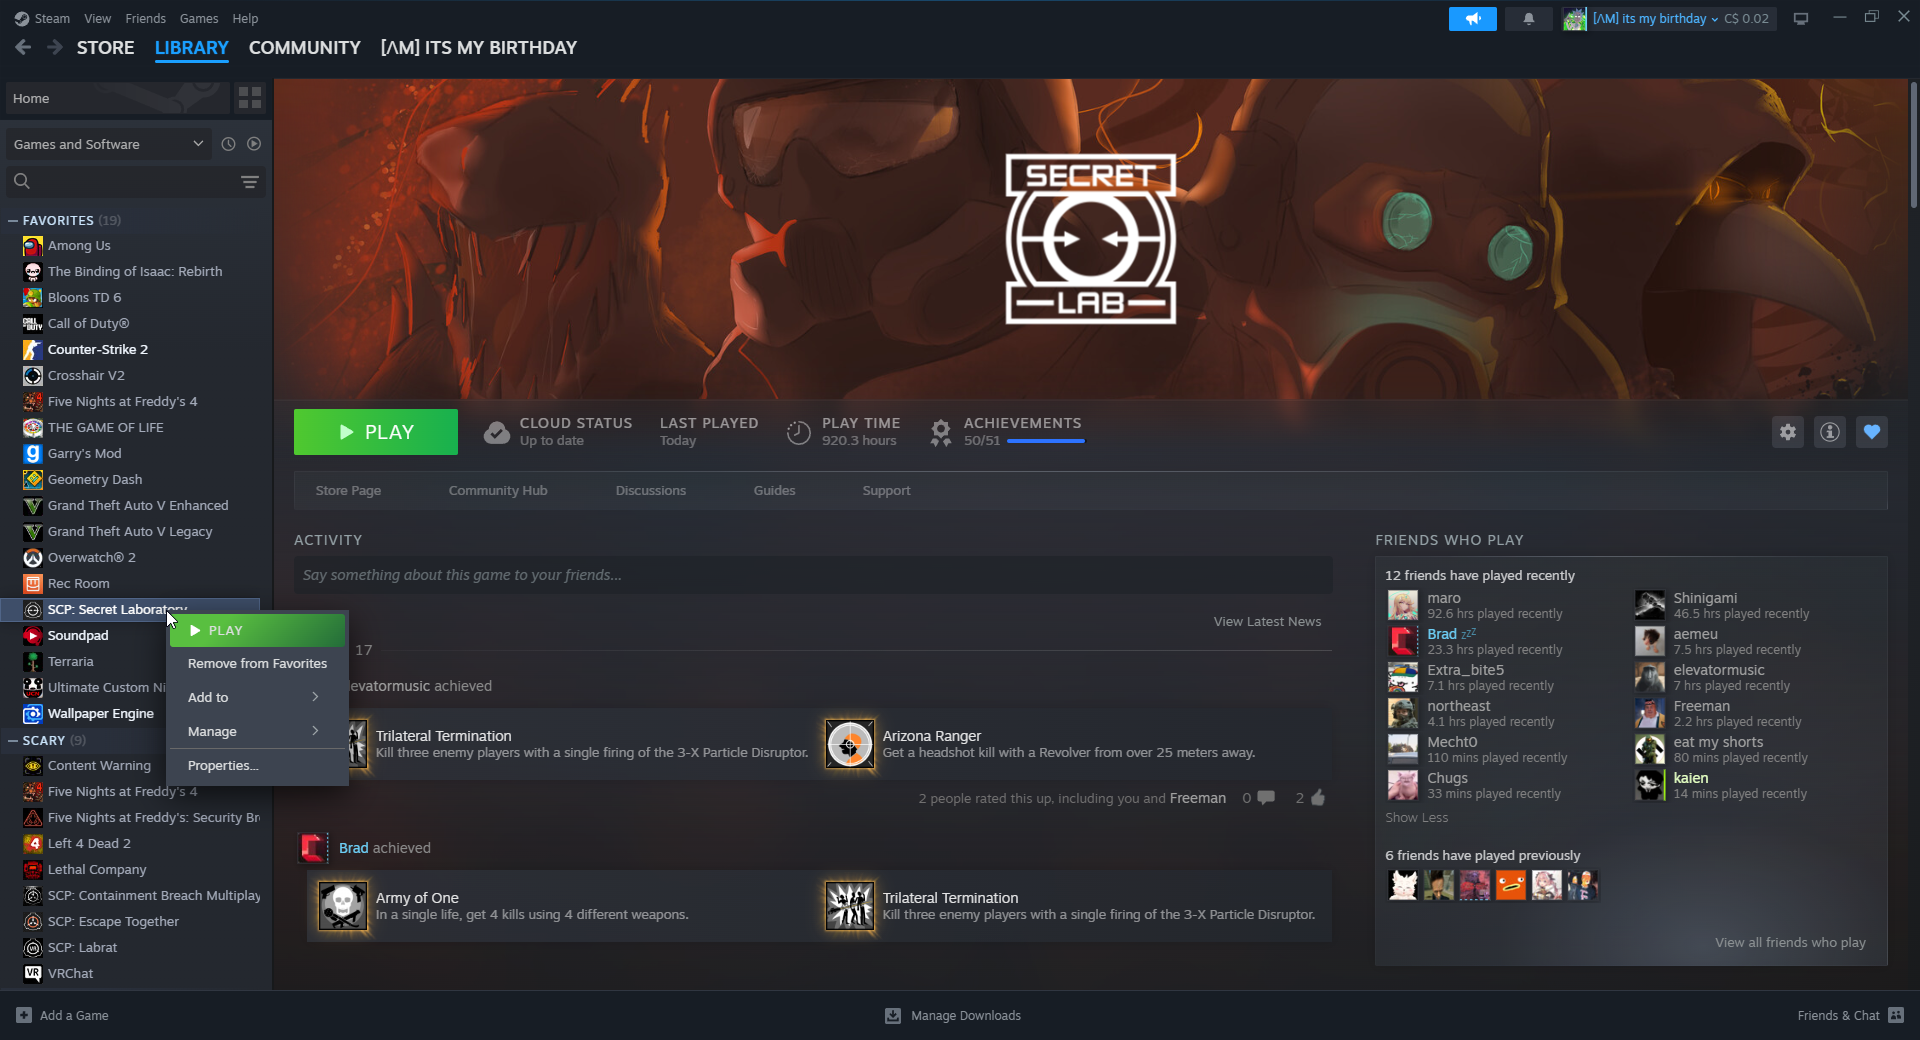This screenshot has width=1920, height=1040.
Task: Open the Counter-Strike 2 game icon
Action: [x=33, y=350]
